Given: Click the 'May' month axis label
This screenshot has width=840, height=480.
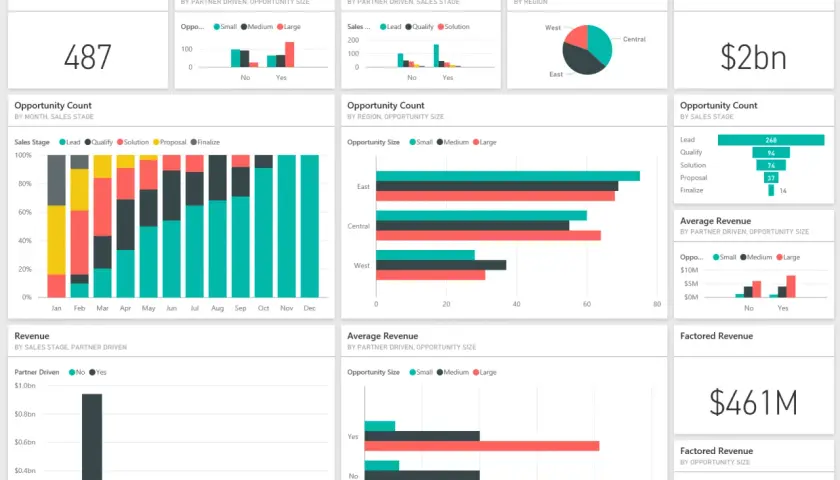Looking at the screenshot, I should click(x=148, y=308).
